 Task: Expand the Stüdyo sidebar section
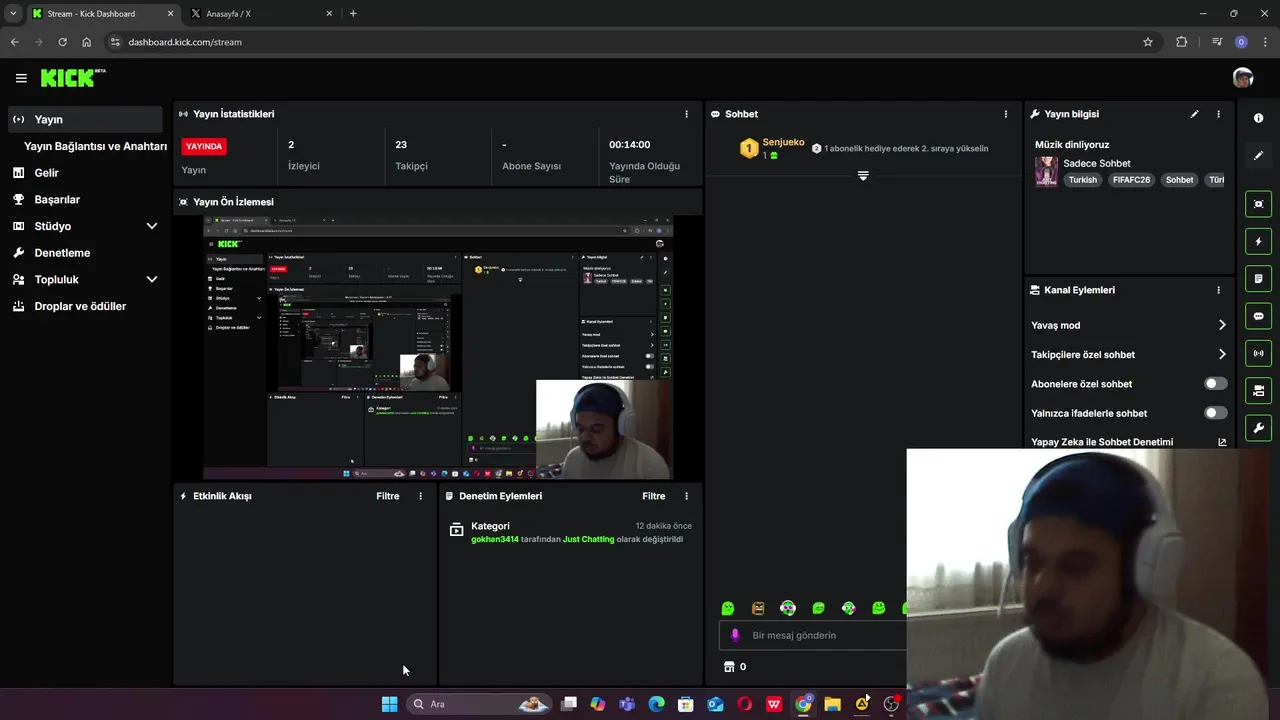click(152, 226)
